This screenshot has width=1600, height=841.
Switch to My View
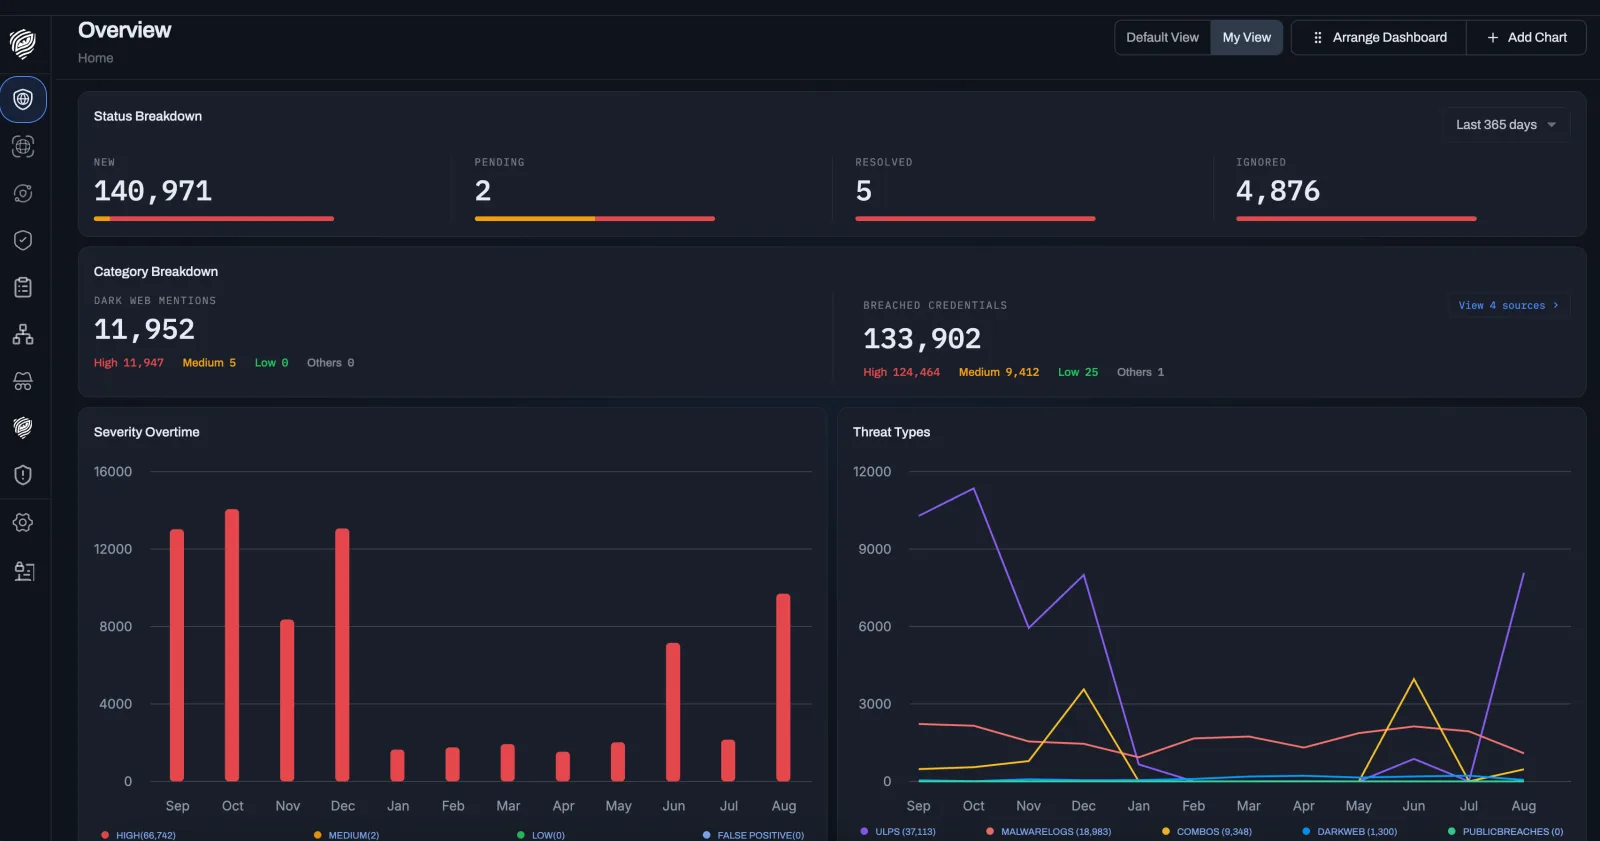click(x=1247, y=37)
